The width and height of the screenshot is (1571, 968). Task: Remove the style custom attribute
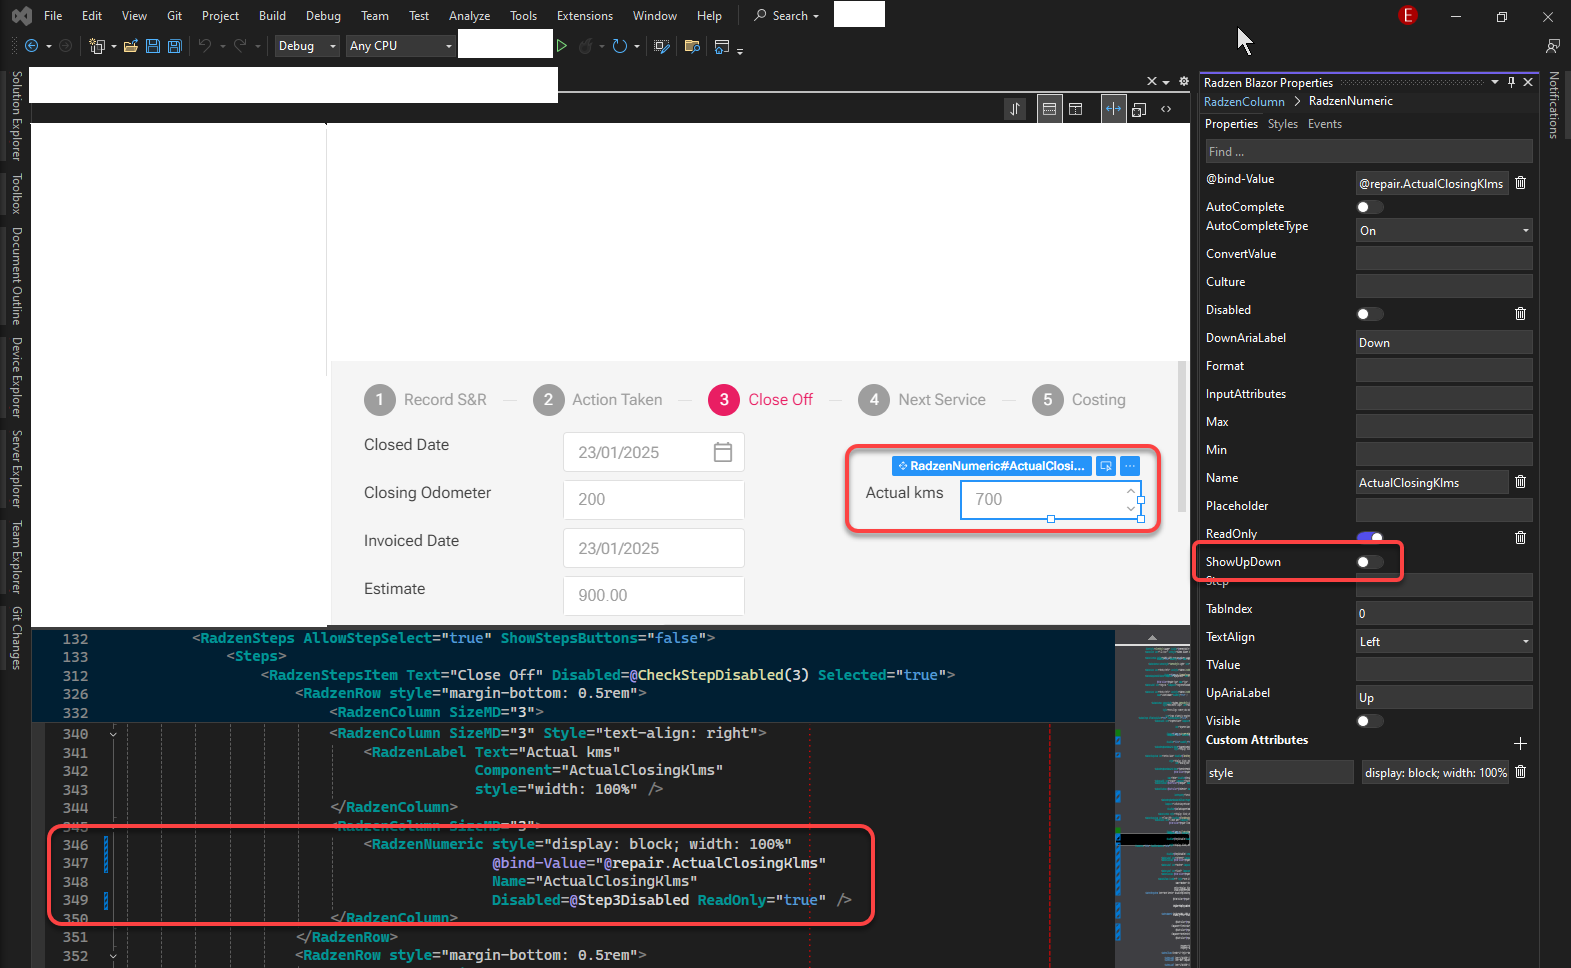pyautogui.click(x=1521, y=771)
